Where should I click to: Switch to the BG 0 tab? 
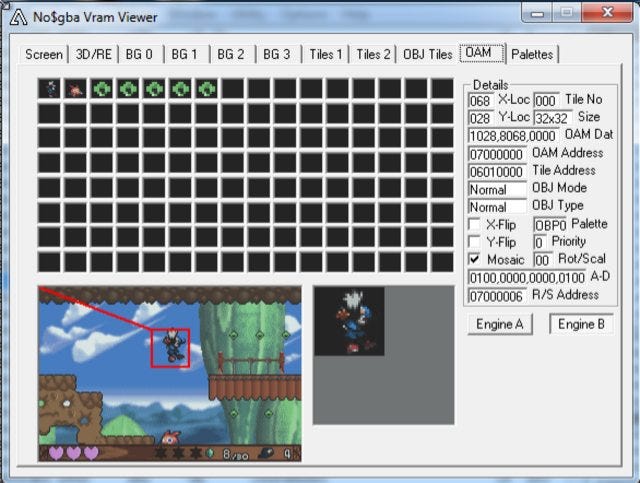[x=139, y=54]
